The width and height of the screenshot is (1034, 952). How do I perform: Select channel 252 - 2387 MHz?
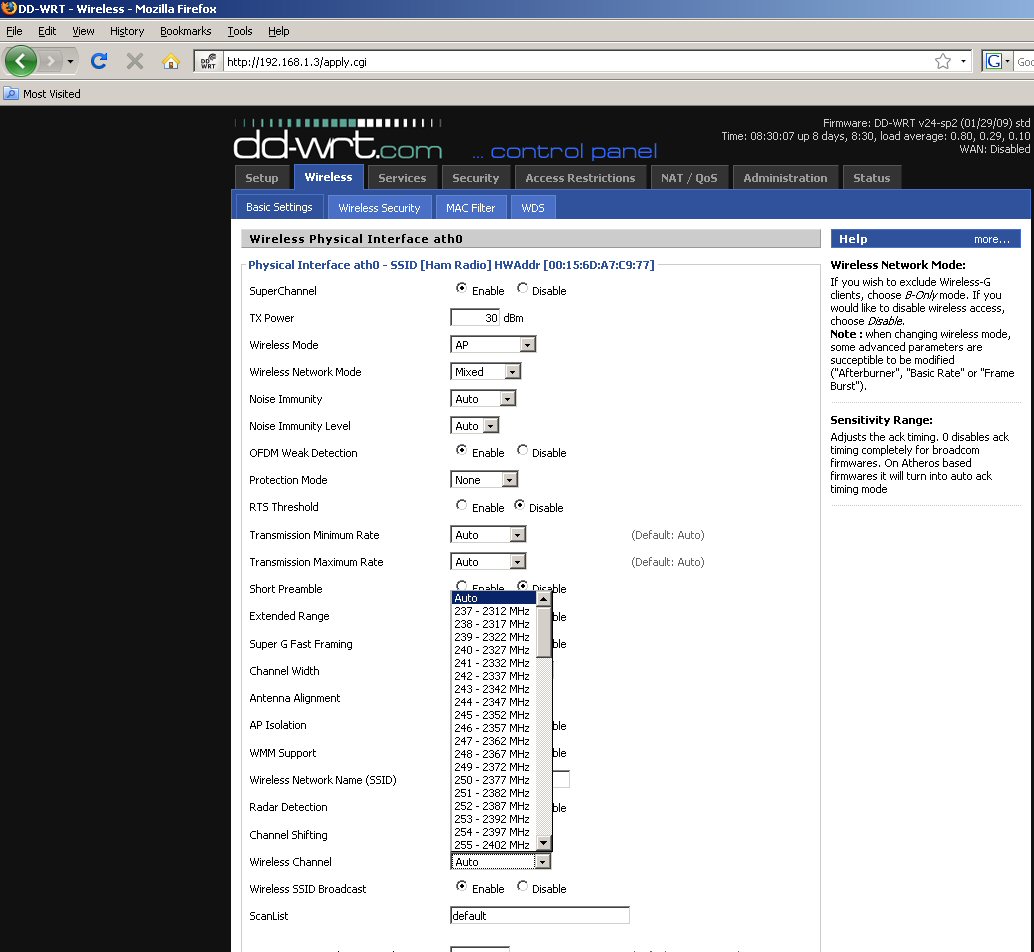[494, 806]
